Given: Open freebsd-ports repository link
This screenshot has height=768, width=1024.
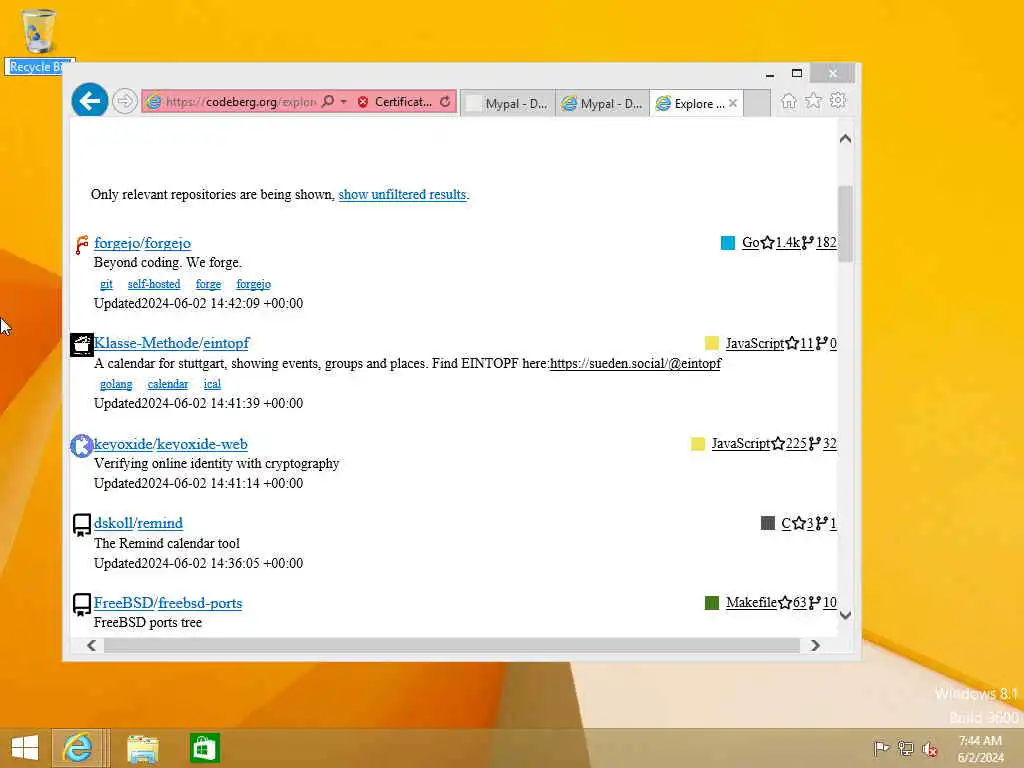Looking at the screenshot, I should 200,603.
